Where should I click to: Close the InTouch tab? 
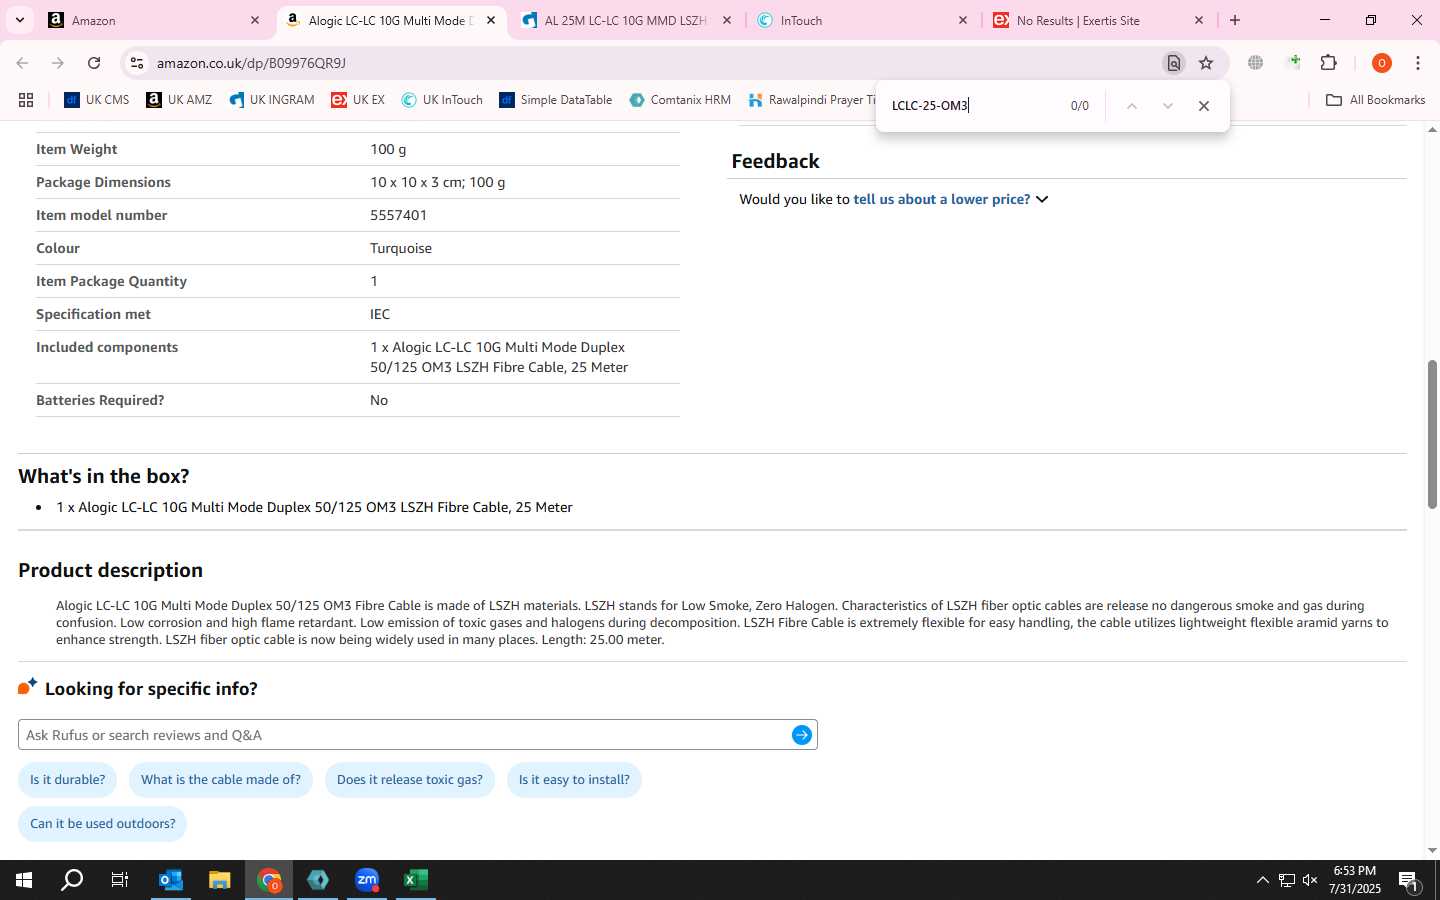[963, 20]
